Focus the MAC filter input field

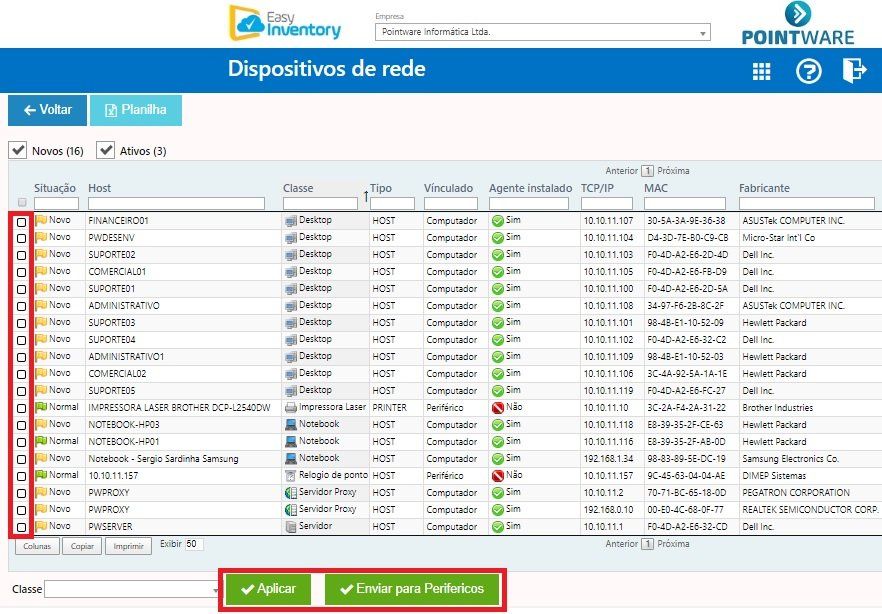pyautogui.click(x=685, y=204)
